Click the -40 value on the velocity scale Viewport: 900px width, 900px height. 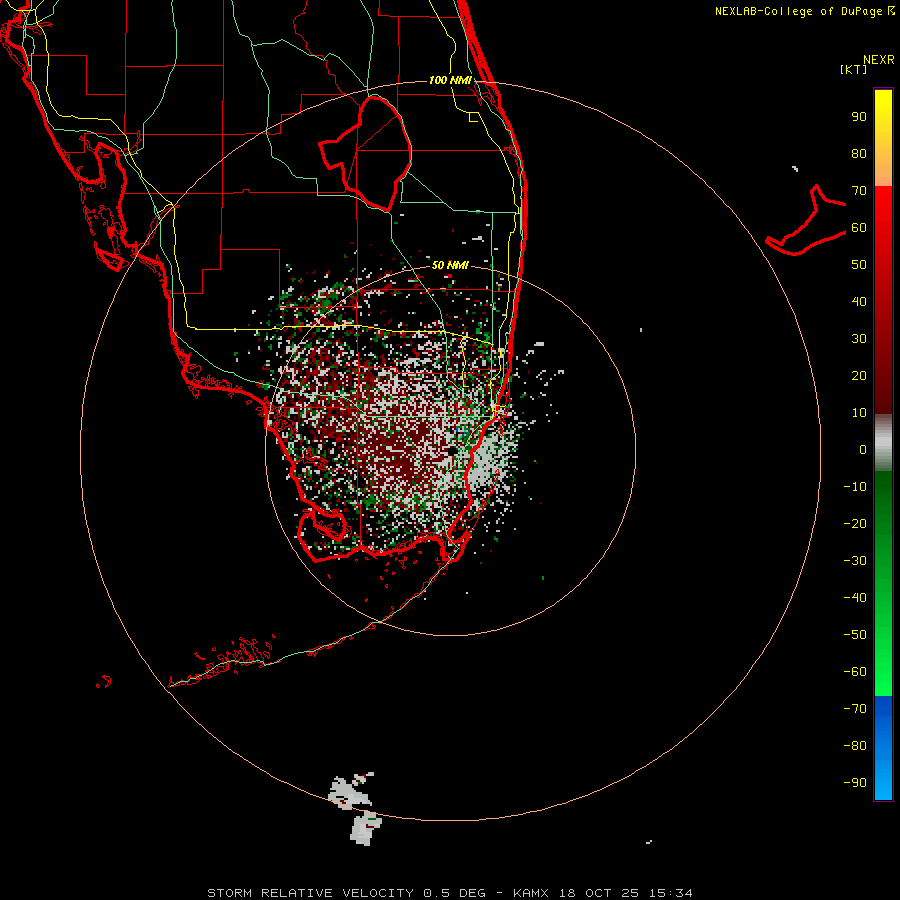coord(855,598)
